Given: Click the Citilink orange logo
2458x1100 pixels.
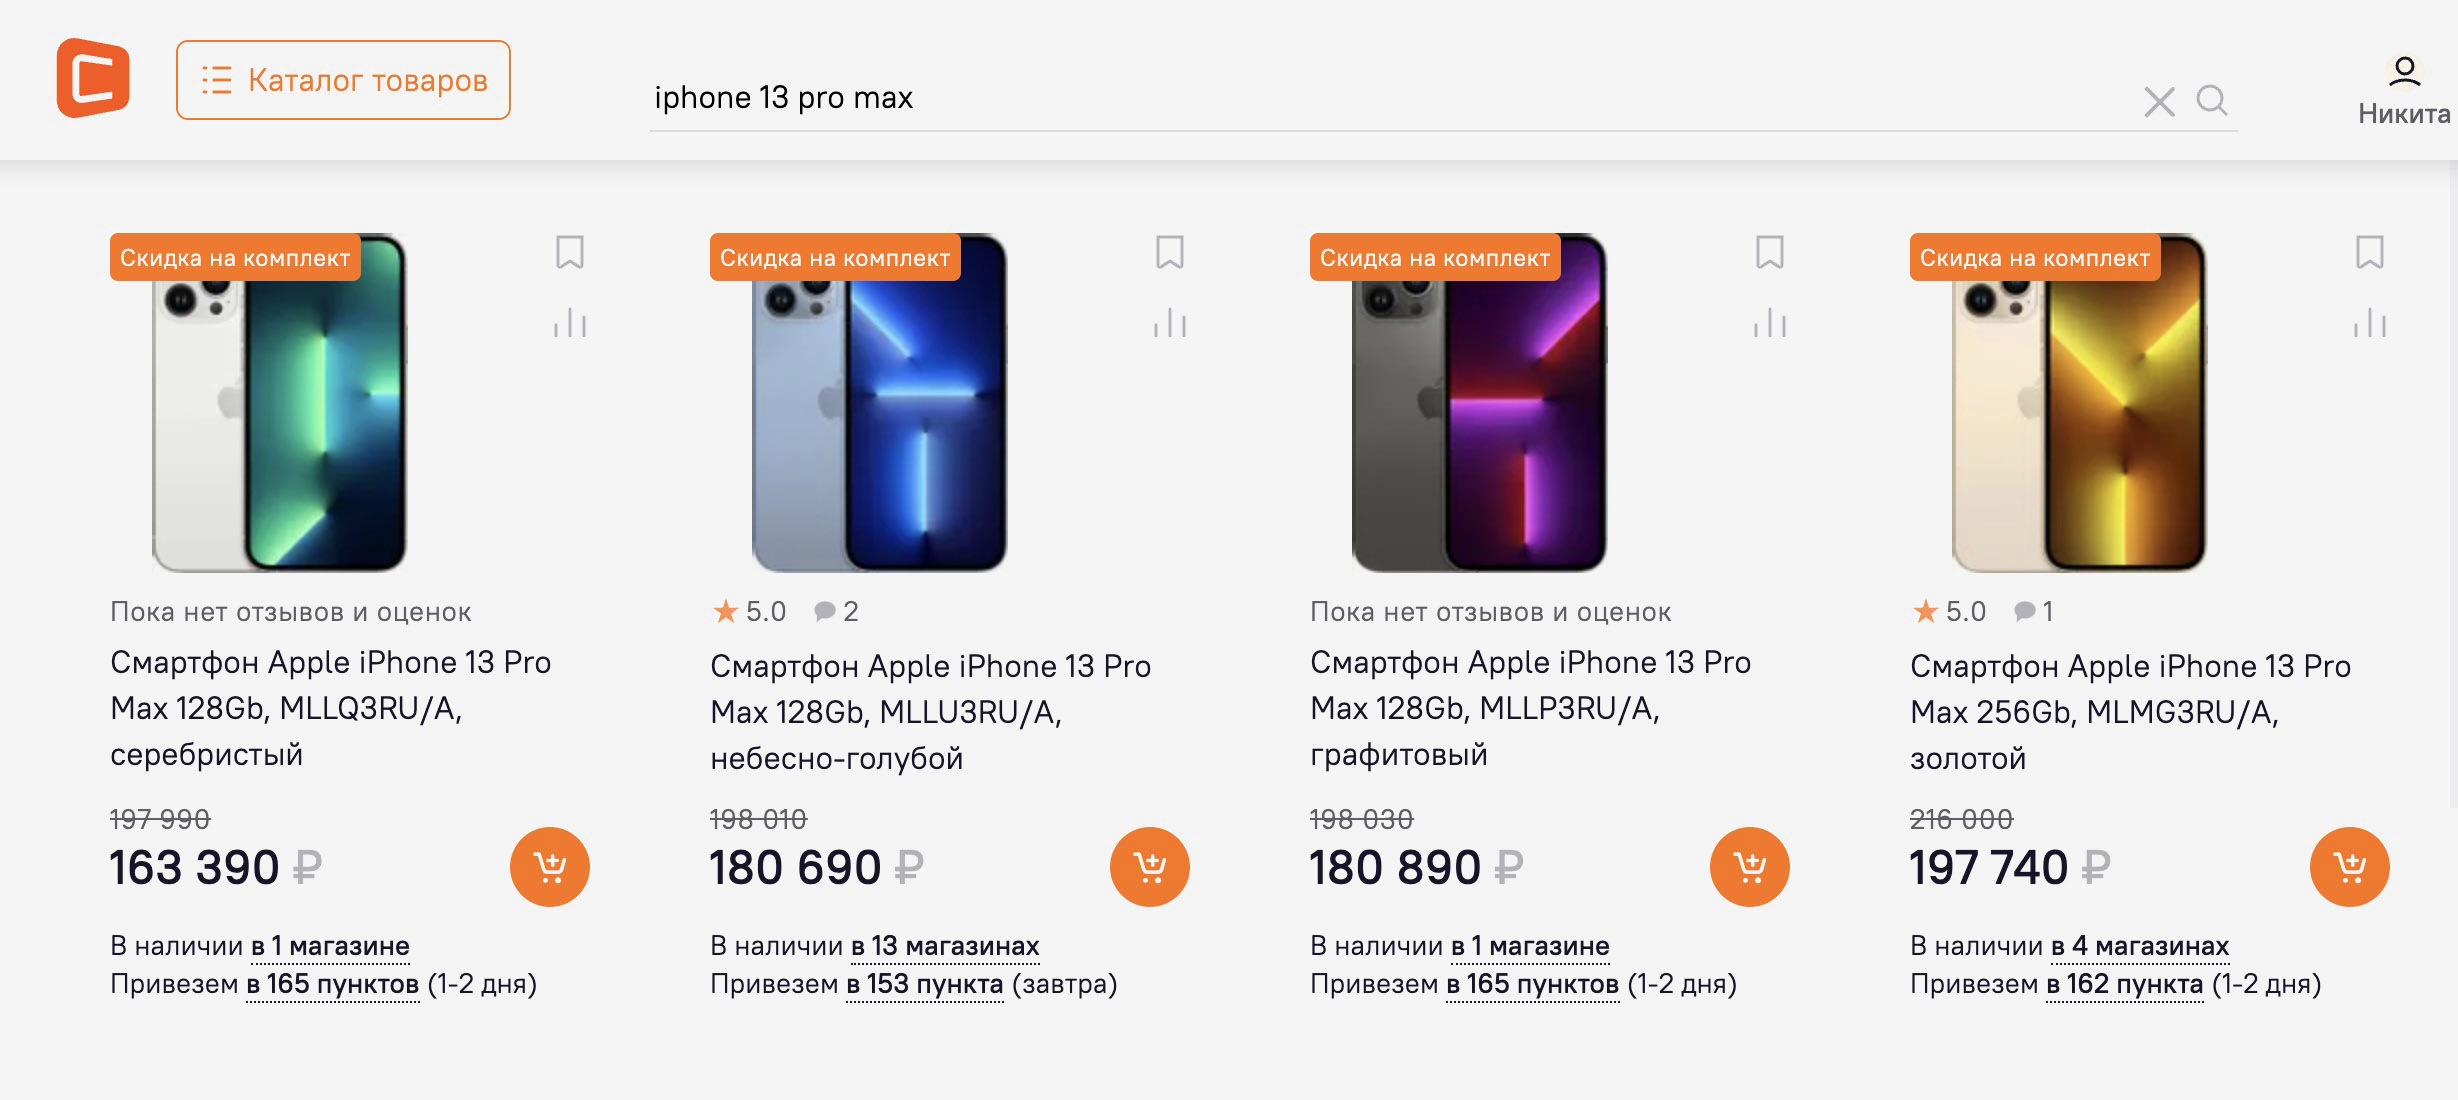Looking at the screenshot, I should [x=93, y=78].
